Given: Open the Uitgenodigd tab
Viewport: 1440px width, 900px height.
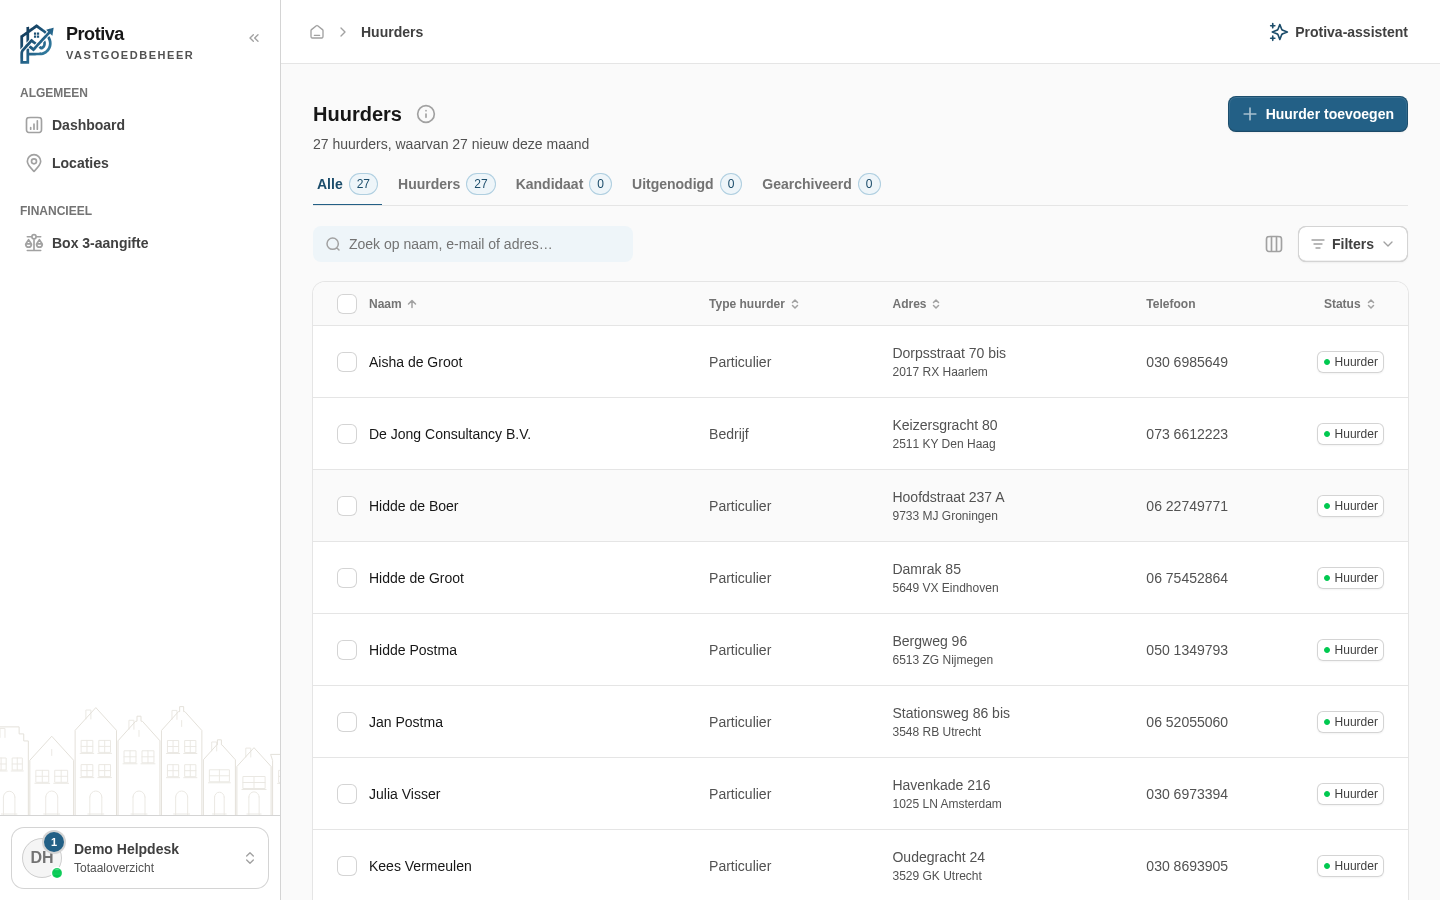Looking at the screenshot, I should [686, 184].
